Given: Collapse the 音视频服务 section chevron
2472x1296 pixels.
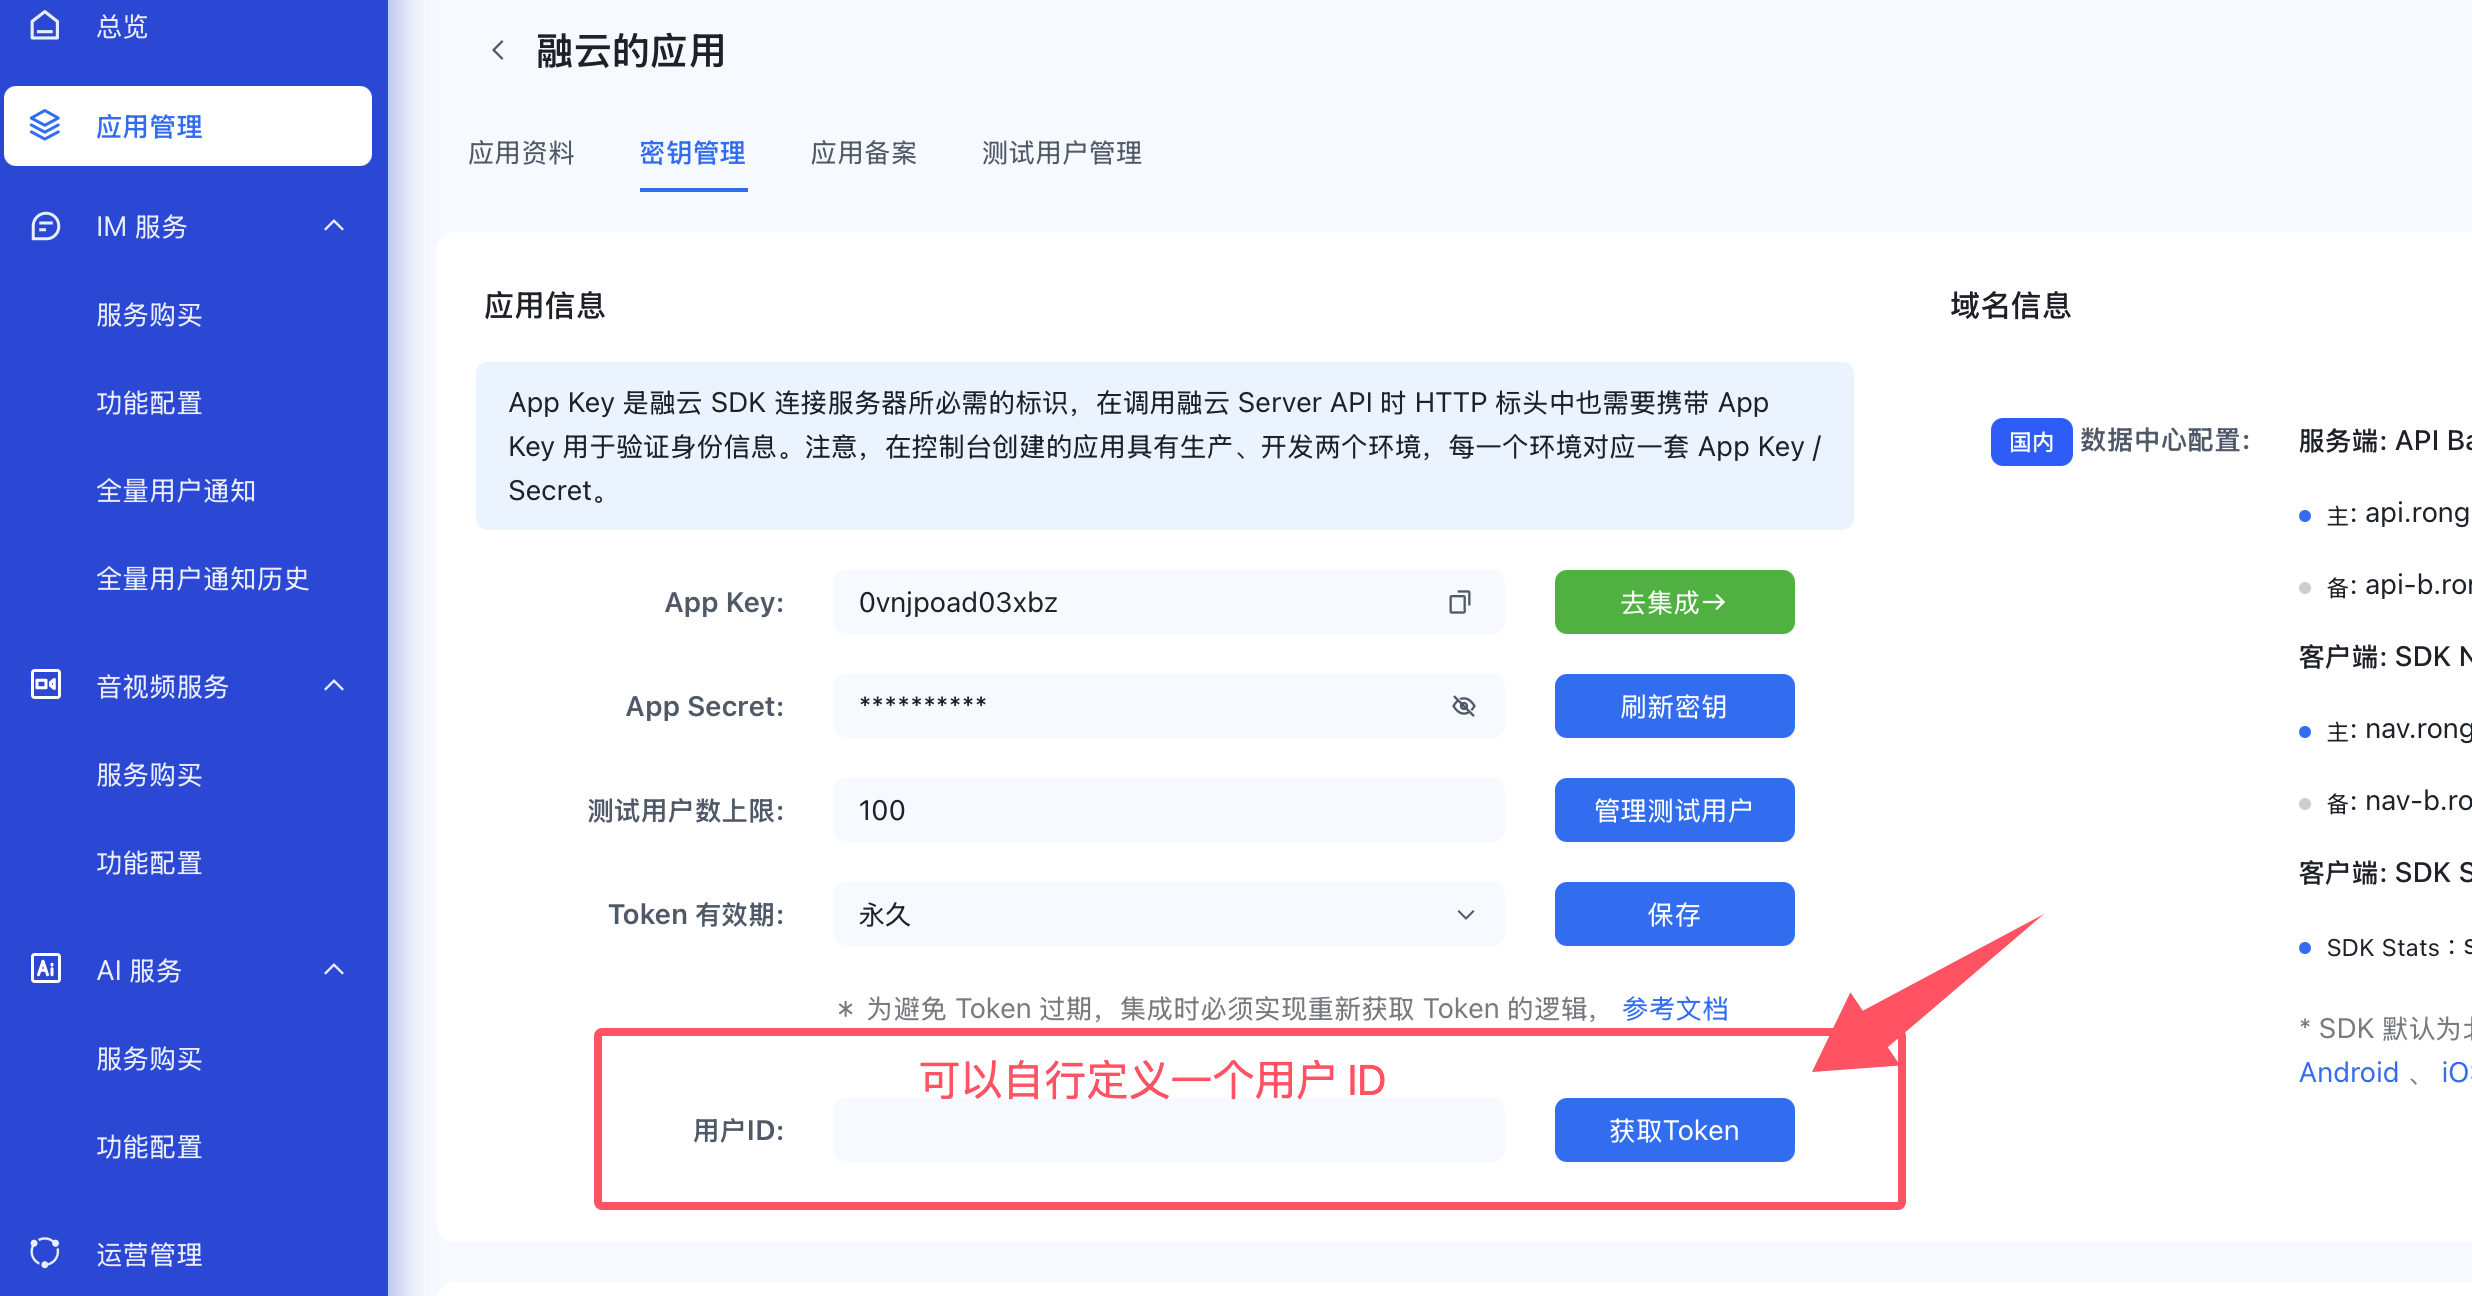Looking at the screenshot, I should [334, 686].
